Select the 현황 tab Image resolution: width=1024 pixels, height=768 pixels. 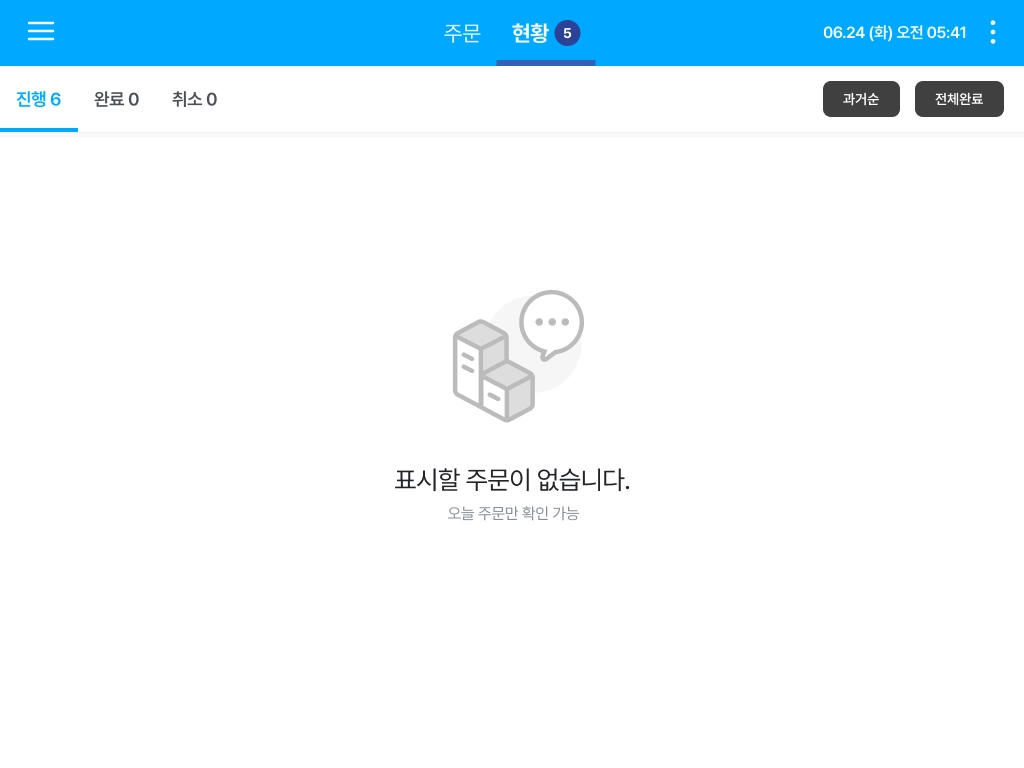(x=530, y=33)
